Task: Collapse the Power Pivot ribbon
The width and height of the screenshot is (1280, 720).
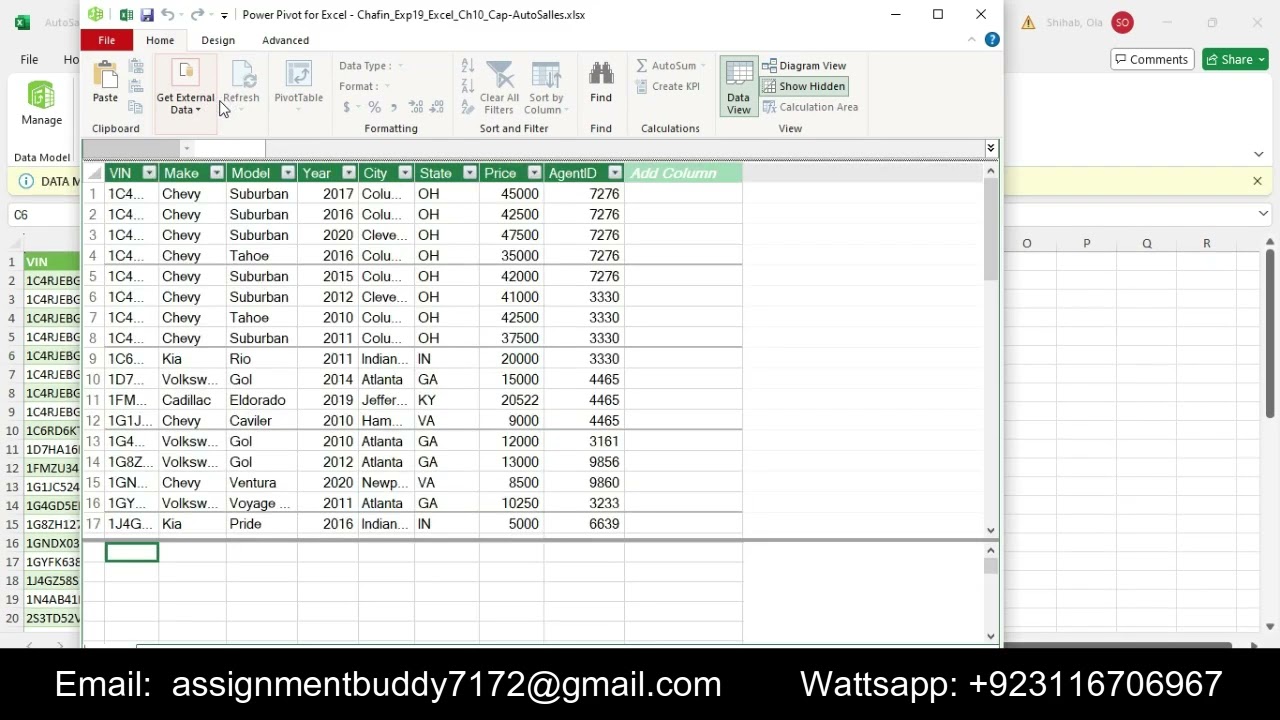Action: click(x=971, y=40)
